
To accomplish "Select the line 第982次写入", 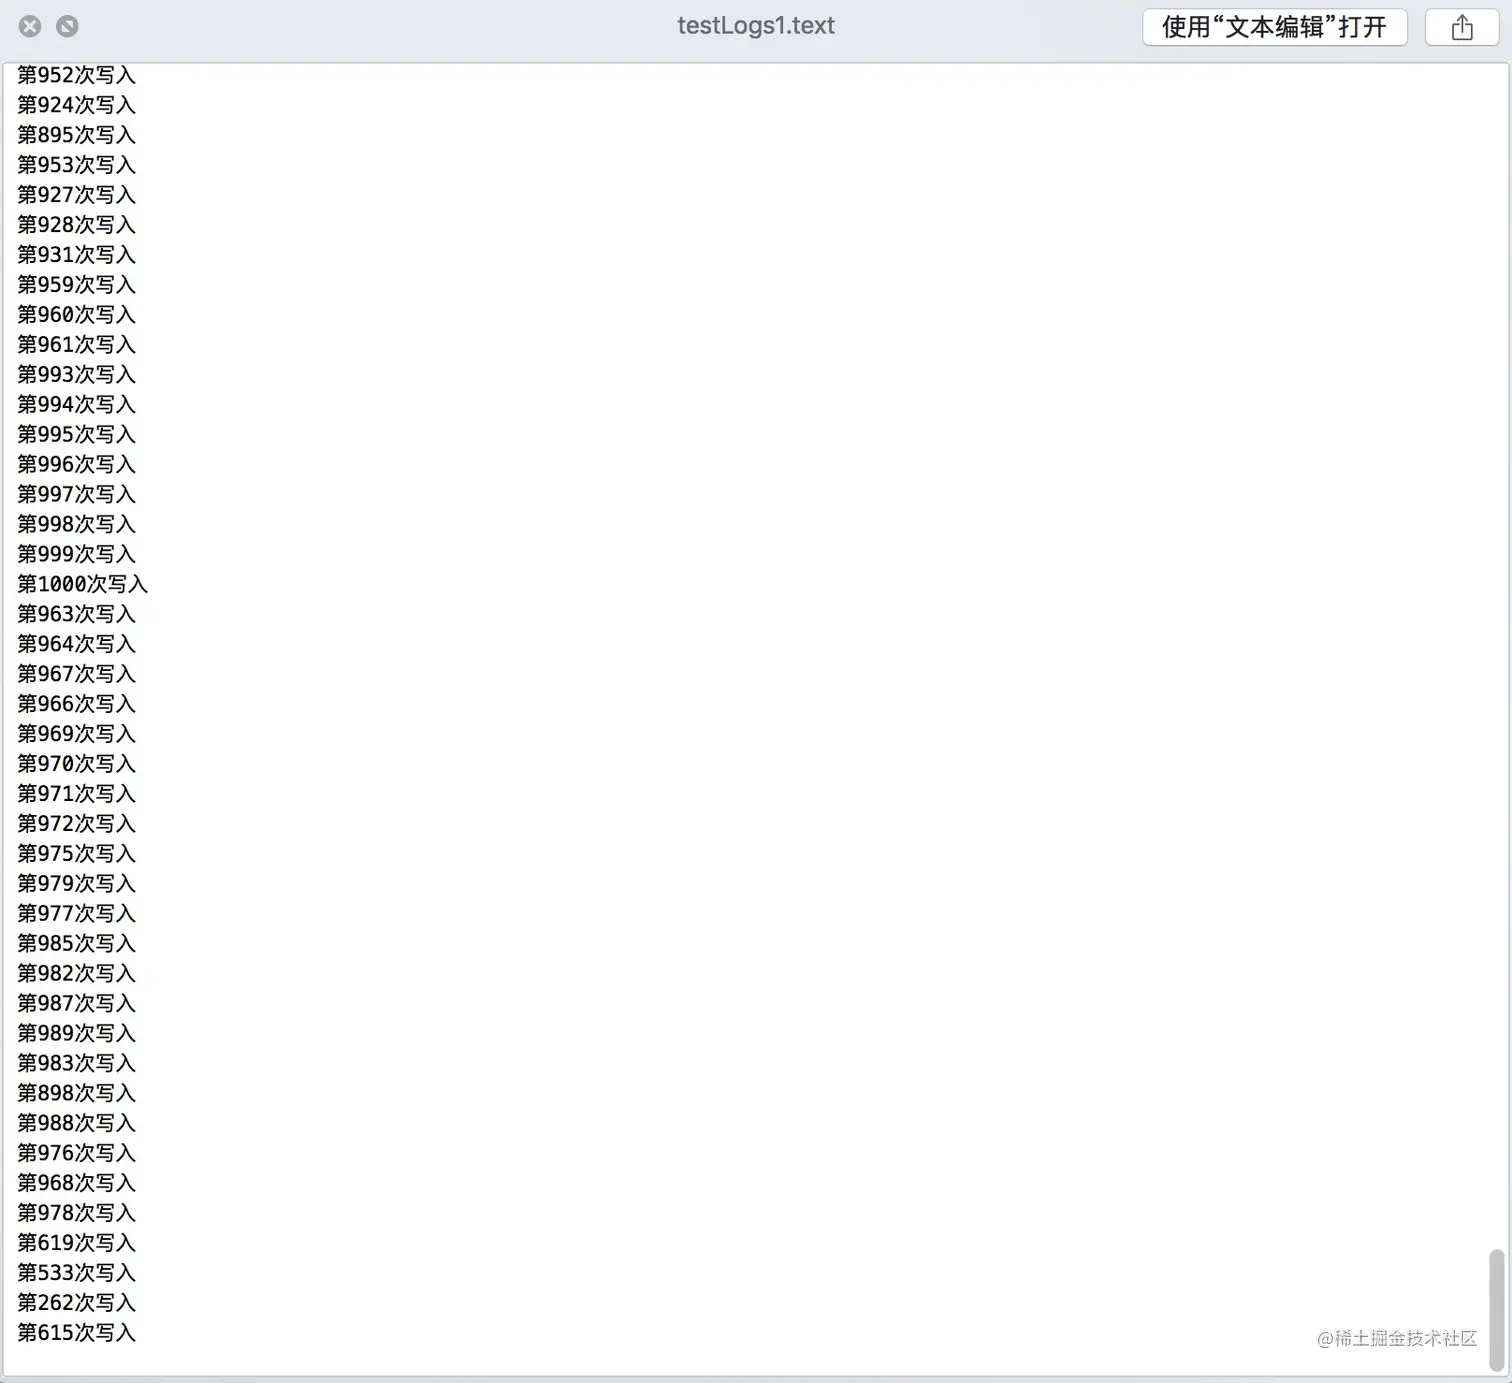I will point(76,974).
